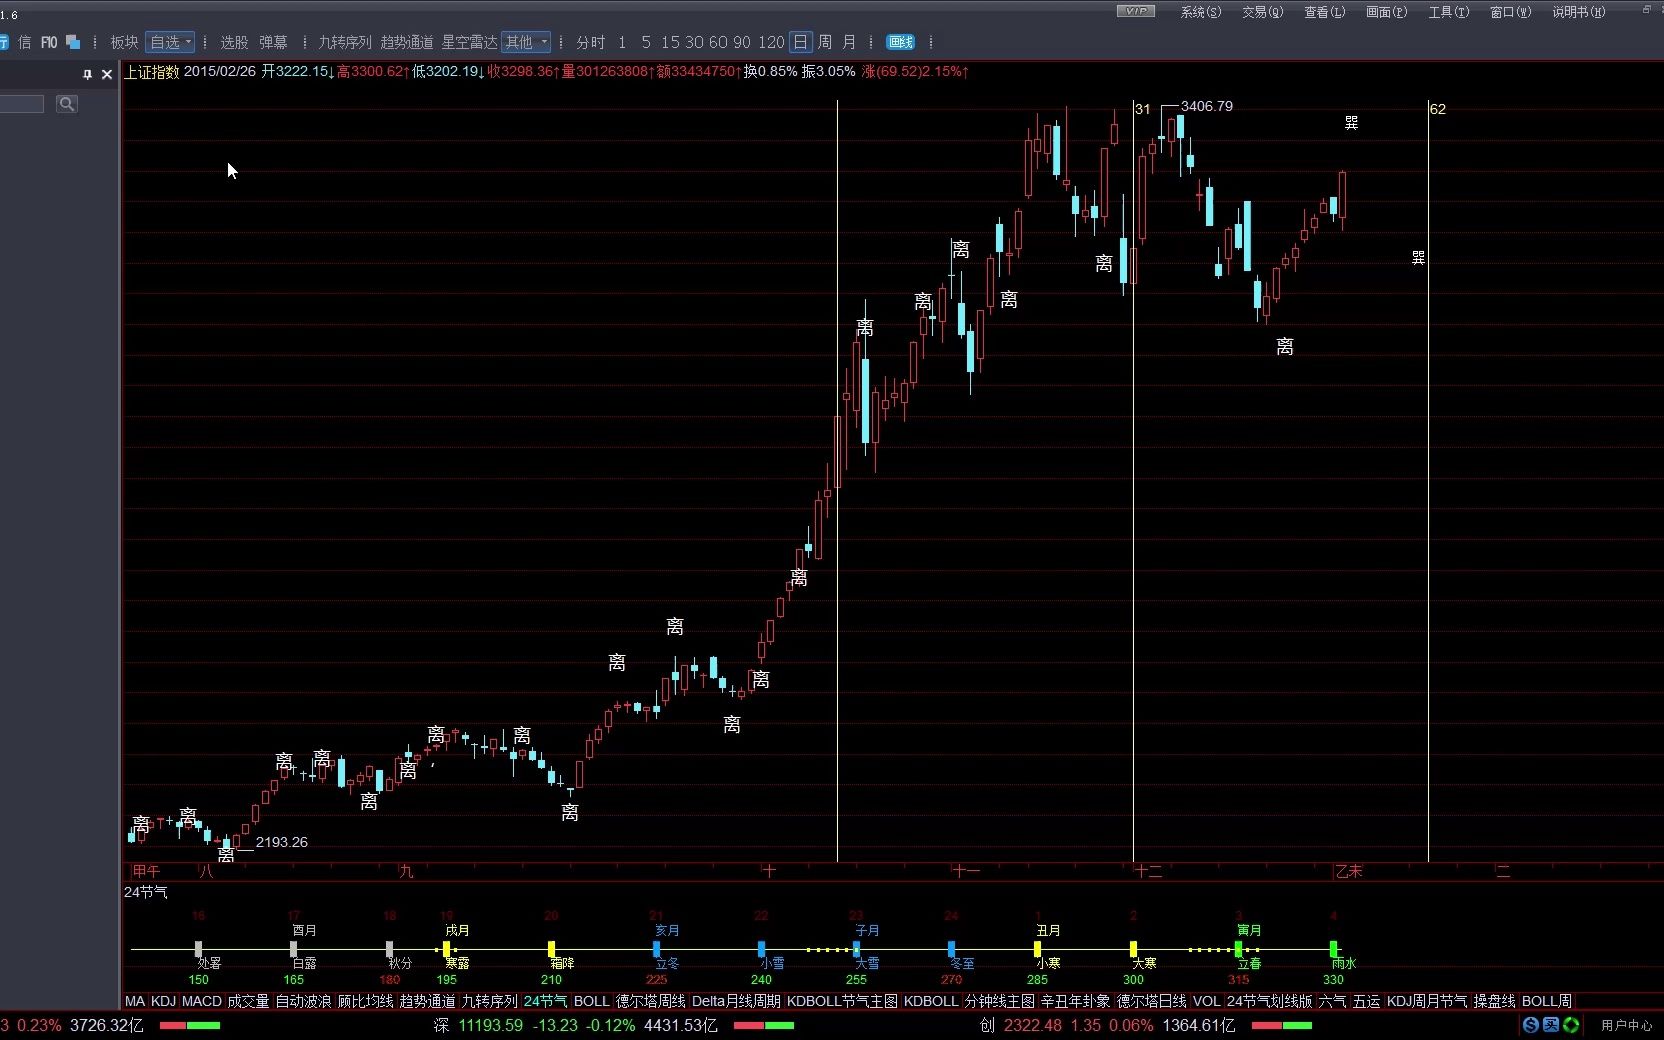Screen dimensions: 1664x1040
Task: Switch to 30-minute period
Action: (694, 42)
